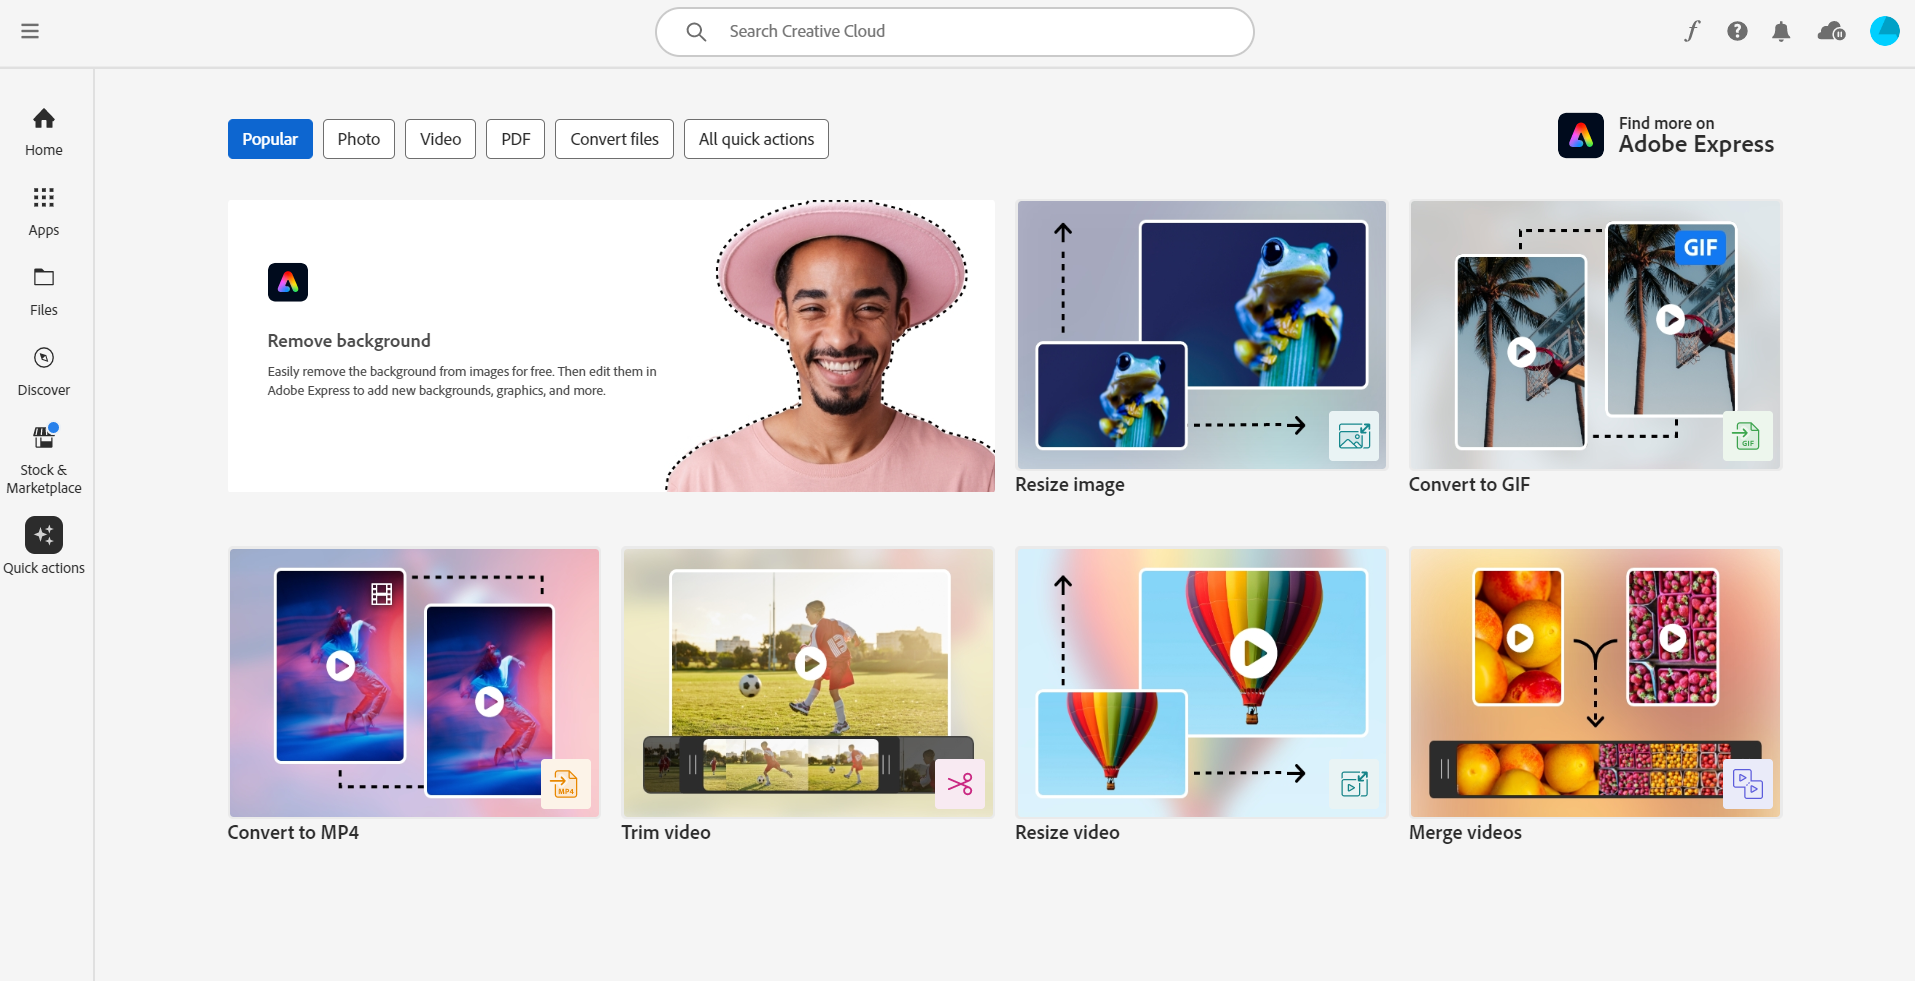
Task: Click Adobe Express logo on Remove background card
Action: [x=288, y=282]
